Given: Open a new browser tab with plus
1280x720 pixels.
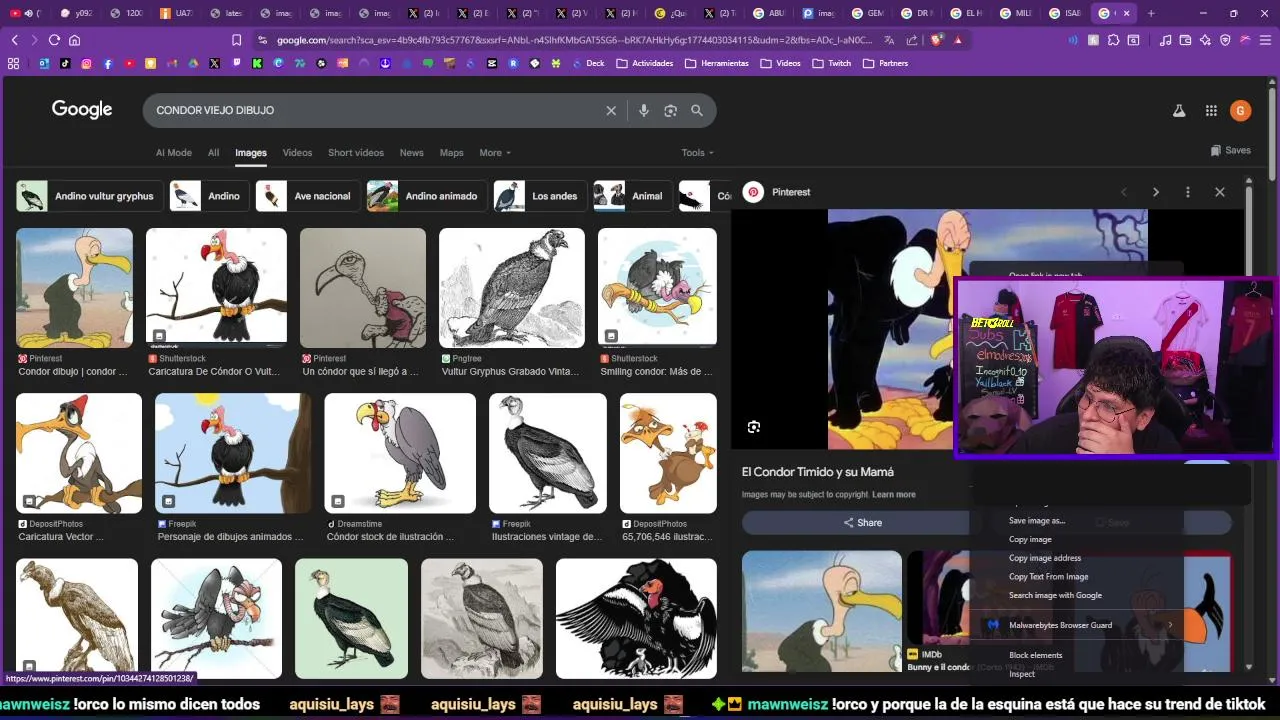Looking at the screenshot, I should point(1151,13).
